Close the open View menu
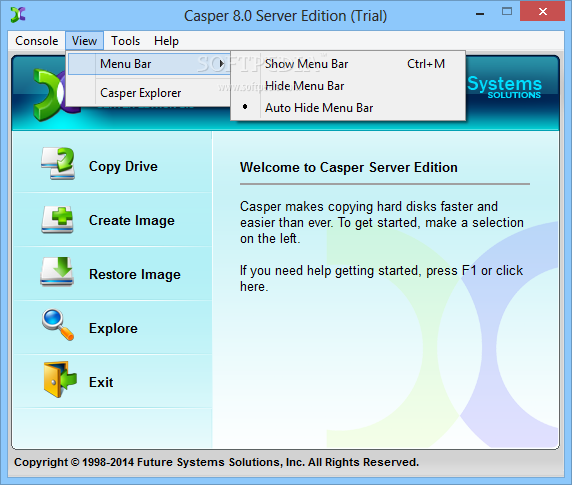Image resolution: width=572 pixels, height=485 pixels. pyautogui.click(x=84, y=41)
